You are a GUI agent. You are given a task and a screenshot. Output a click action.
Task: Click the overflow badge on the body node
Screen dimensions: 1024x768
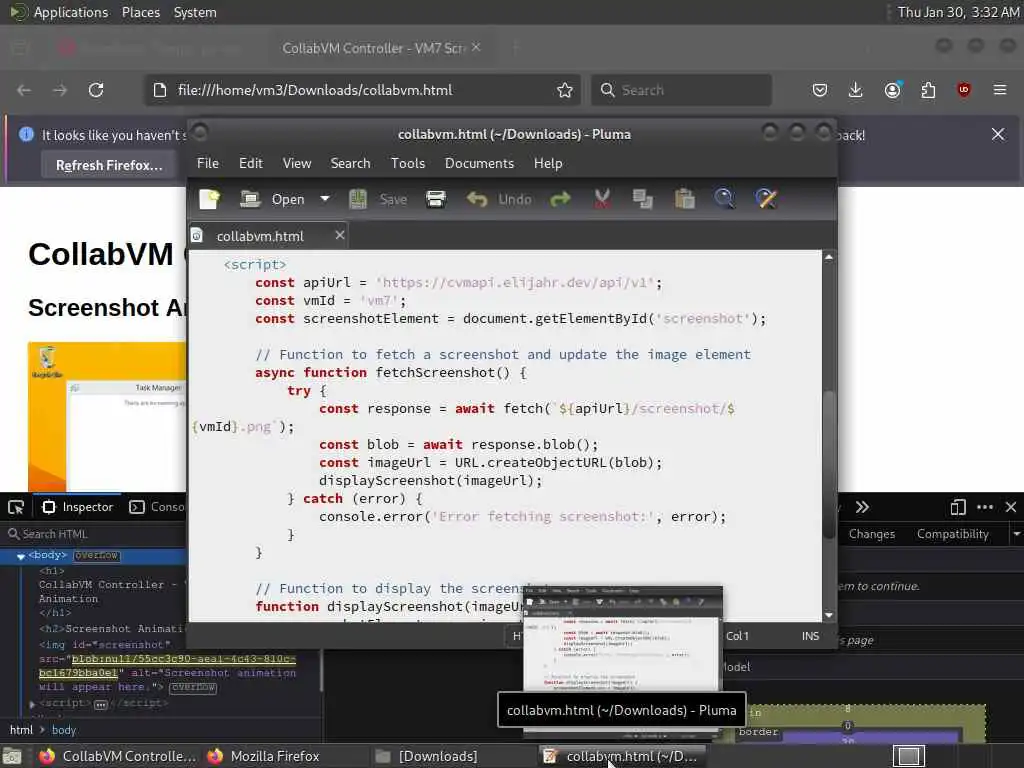pyautogui.click(x=96, y=556)
